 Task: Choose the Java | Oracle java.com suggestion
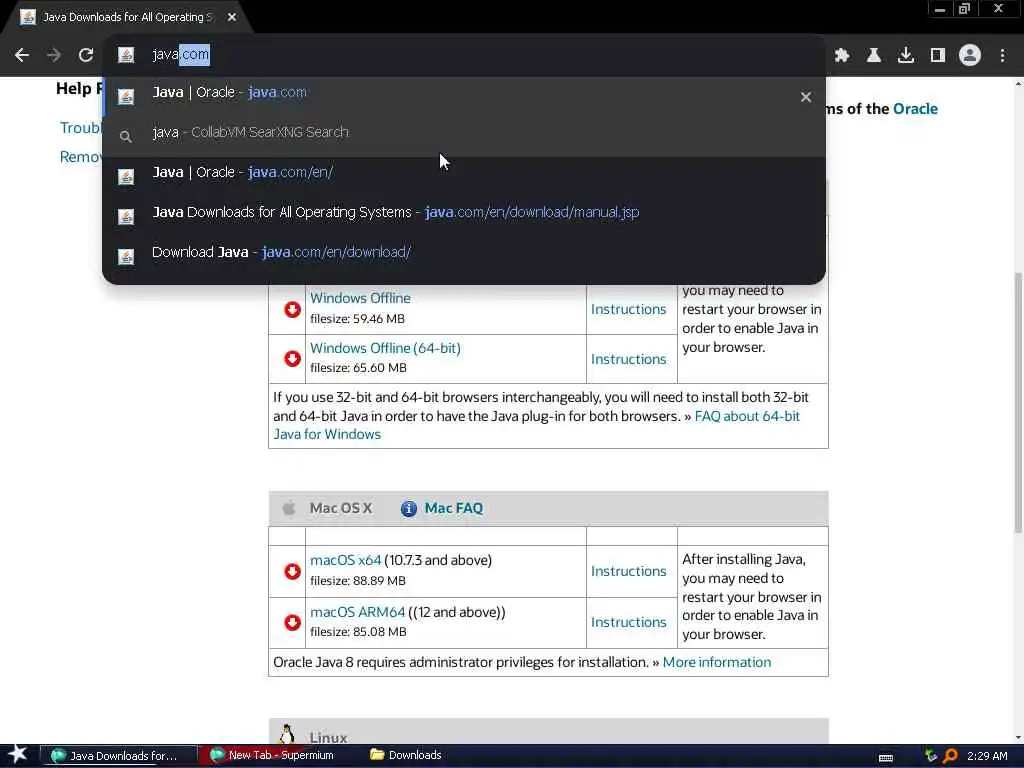tap(464, 97)
